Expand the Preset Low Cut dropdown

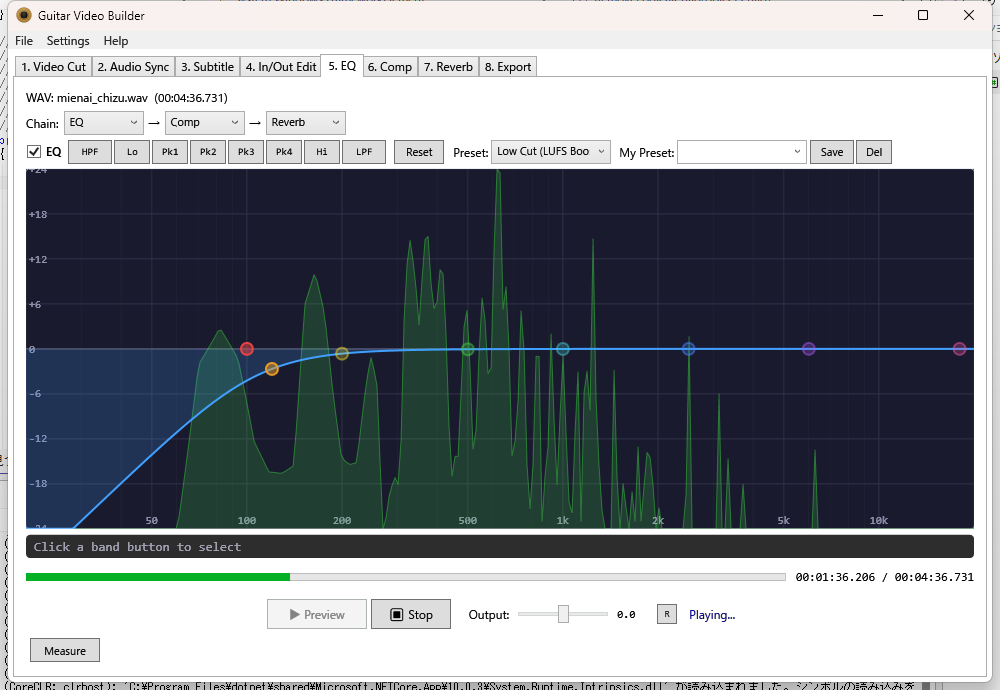(551, 152)
